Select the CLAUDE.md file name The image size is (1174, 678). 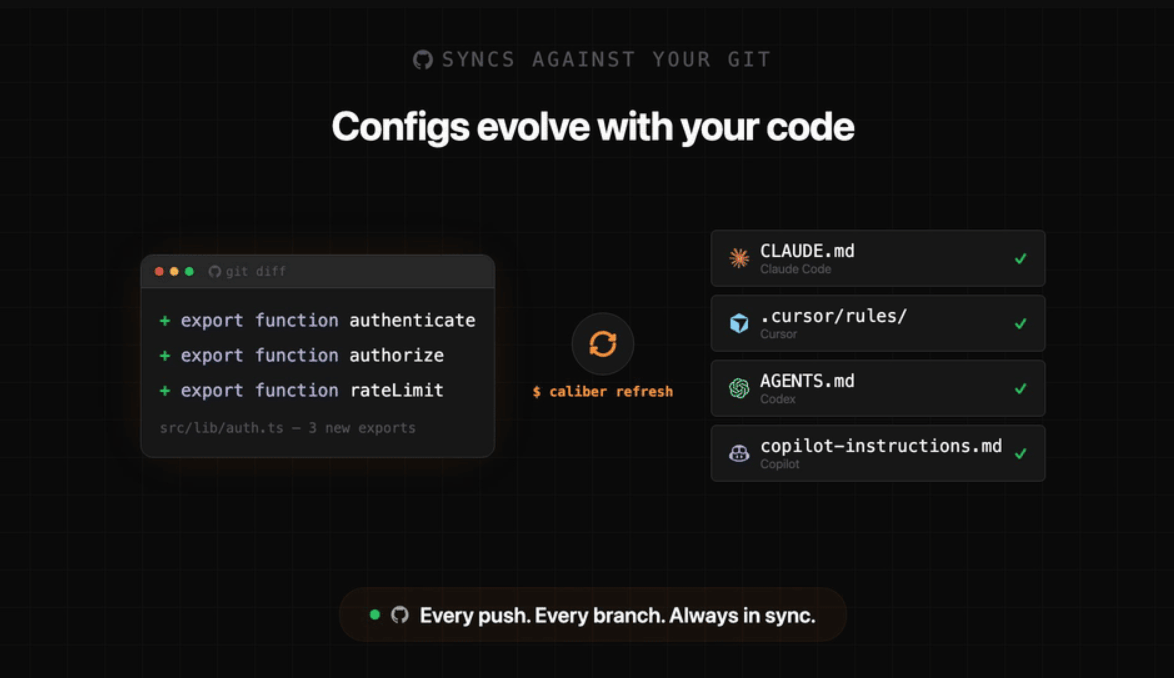807,251
